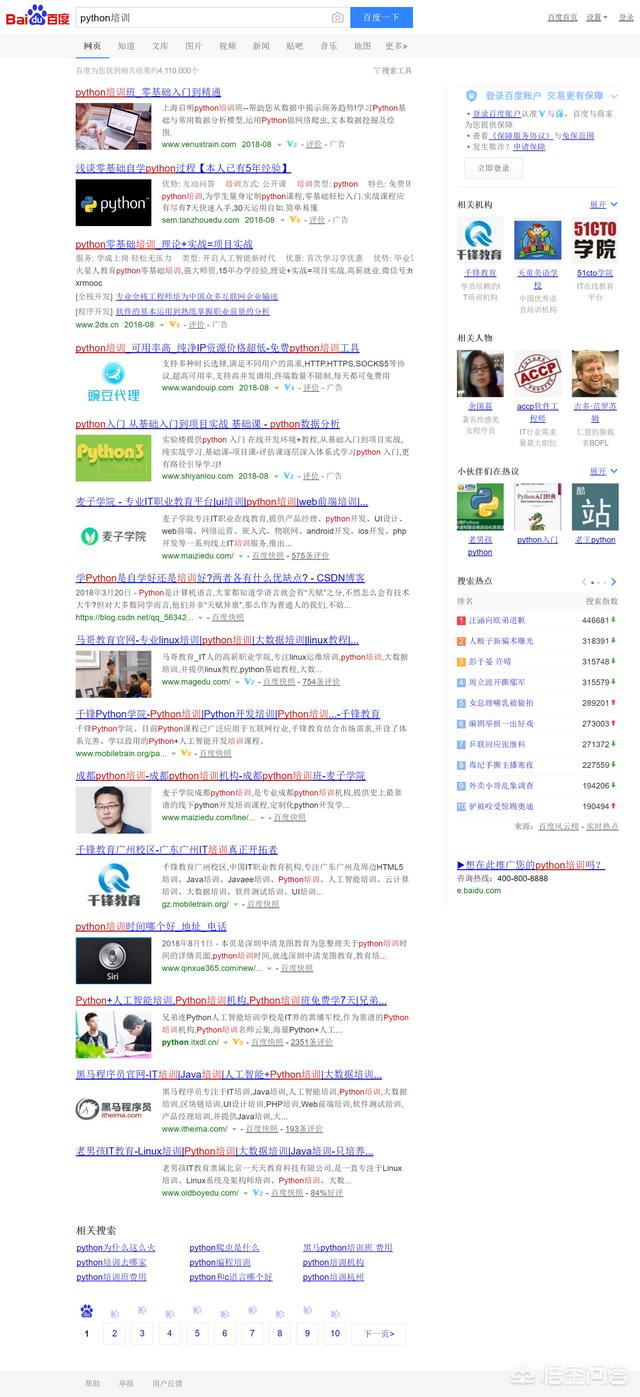
Task: Click V3 credit badge of tanzhouedu result
Action: [297, 220]
